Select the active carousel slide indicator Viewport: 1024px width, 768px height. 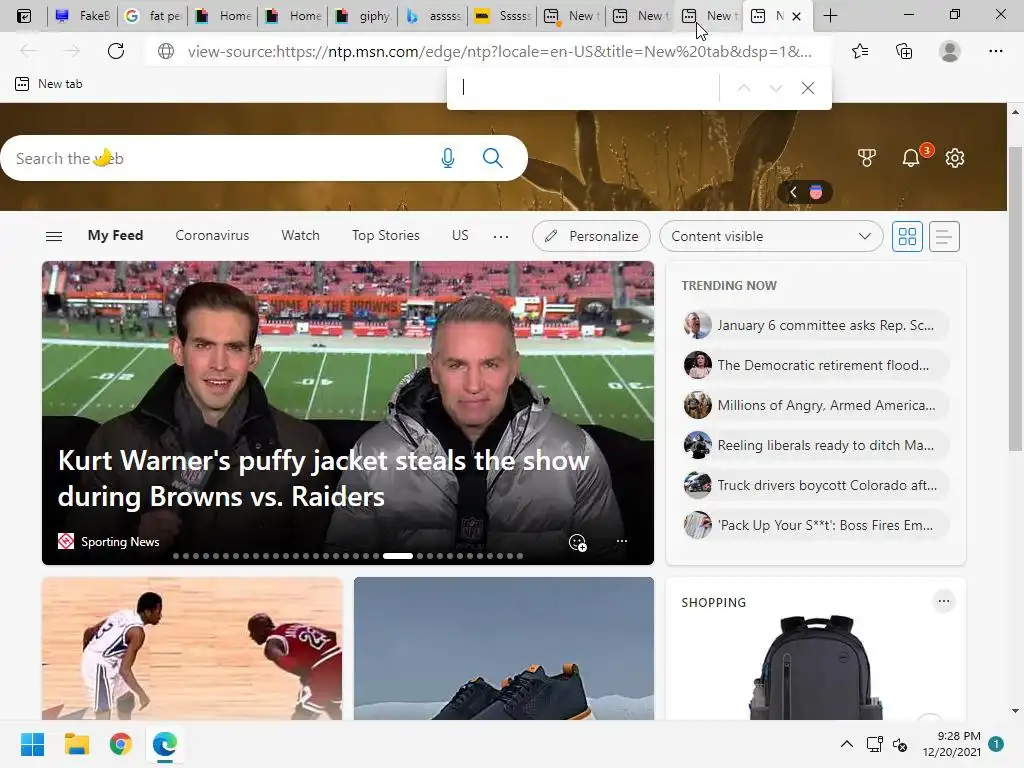pos(398,556)
